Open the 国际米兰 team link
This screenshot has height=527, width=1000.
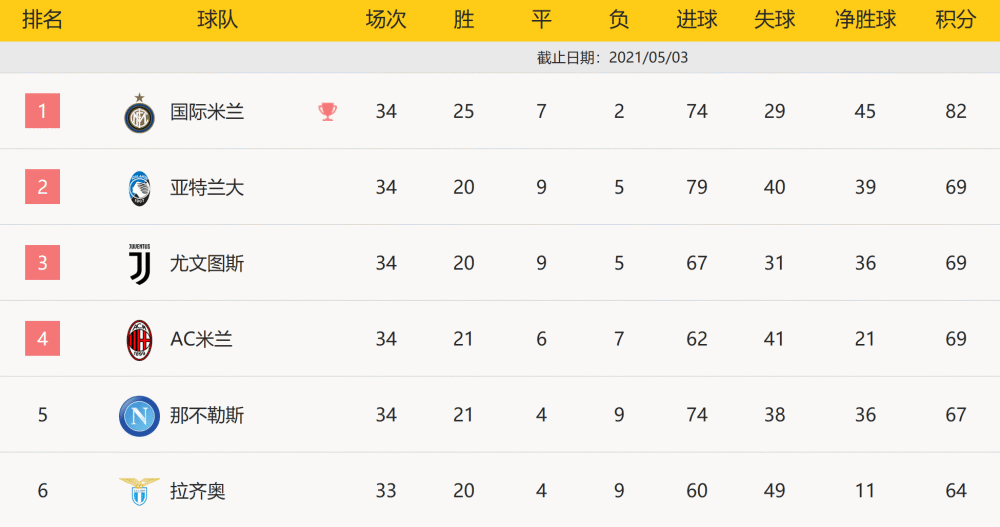coord(207,112)
